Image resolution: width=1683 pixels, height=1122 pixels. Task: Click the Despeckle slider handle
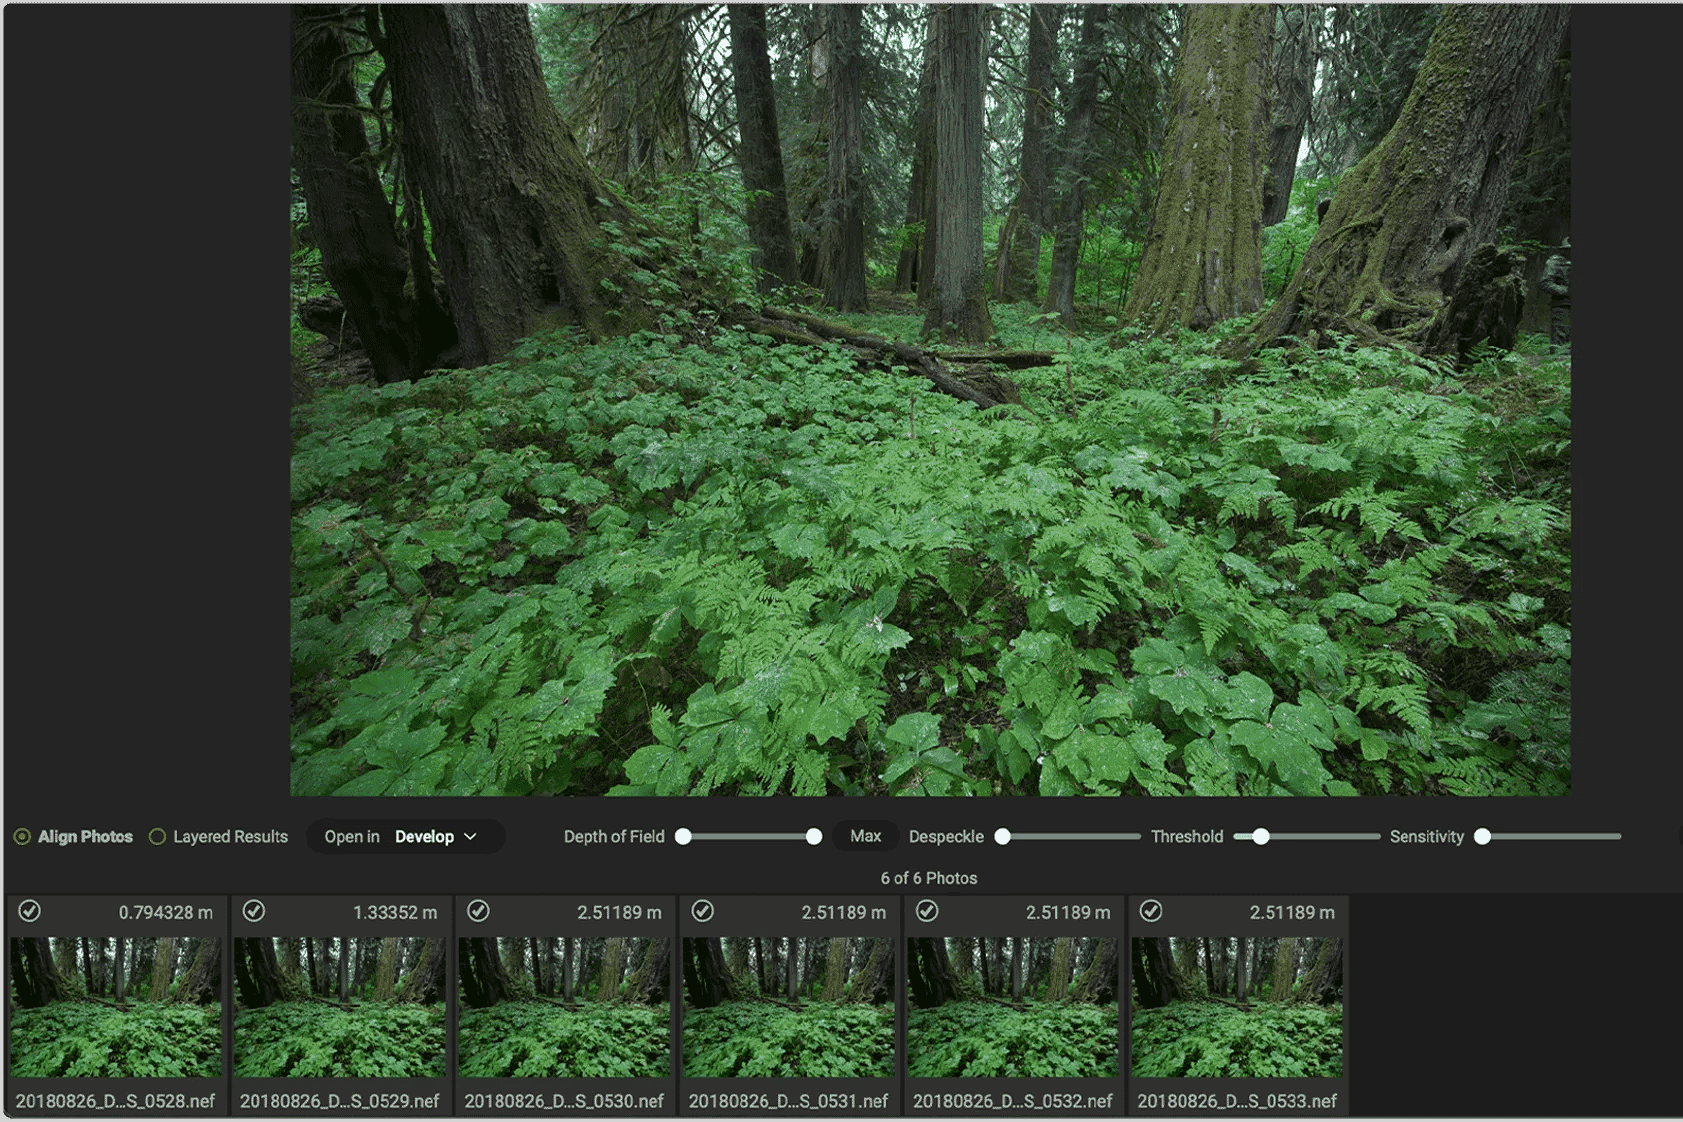[1002, 837]
